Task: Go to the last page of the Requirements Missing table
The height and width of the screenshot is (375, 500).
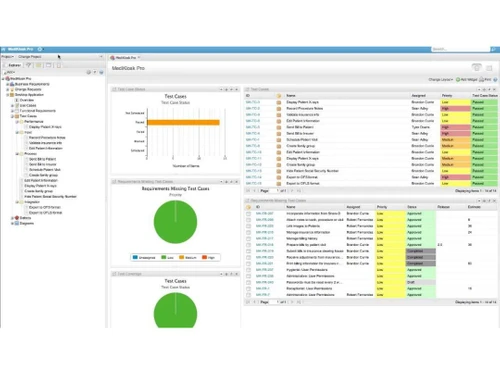Action: click(x=299, y=302)
